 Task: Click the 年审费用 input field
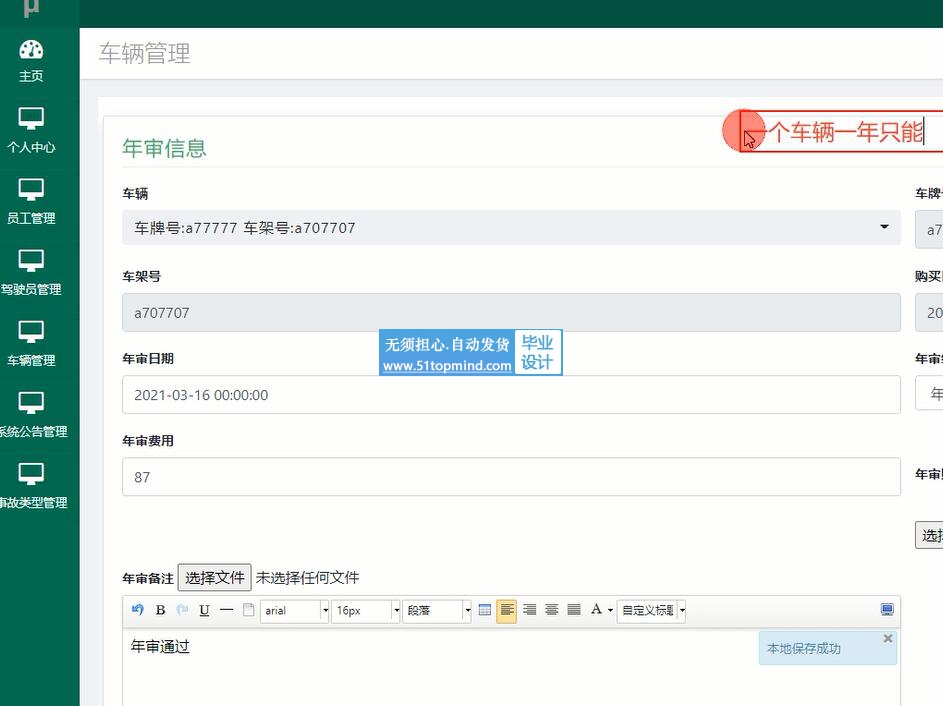(x=511, y=477)
